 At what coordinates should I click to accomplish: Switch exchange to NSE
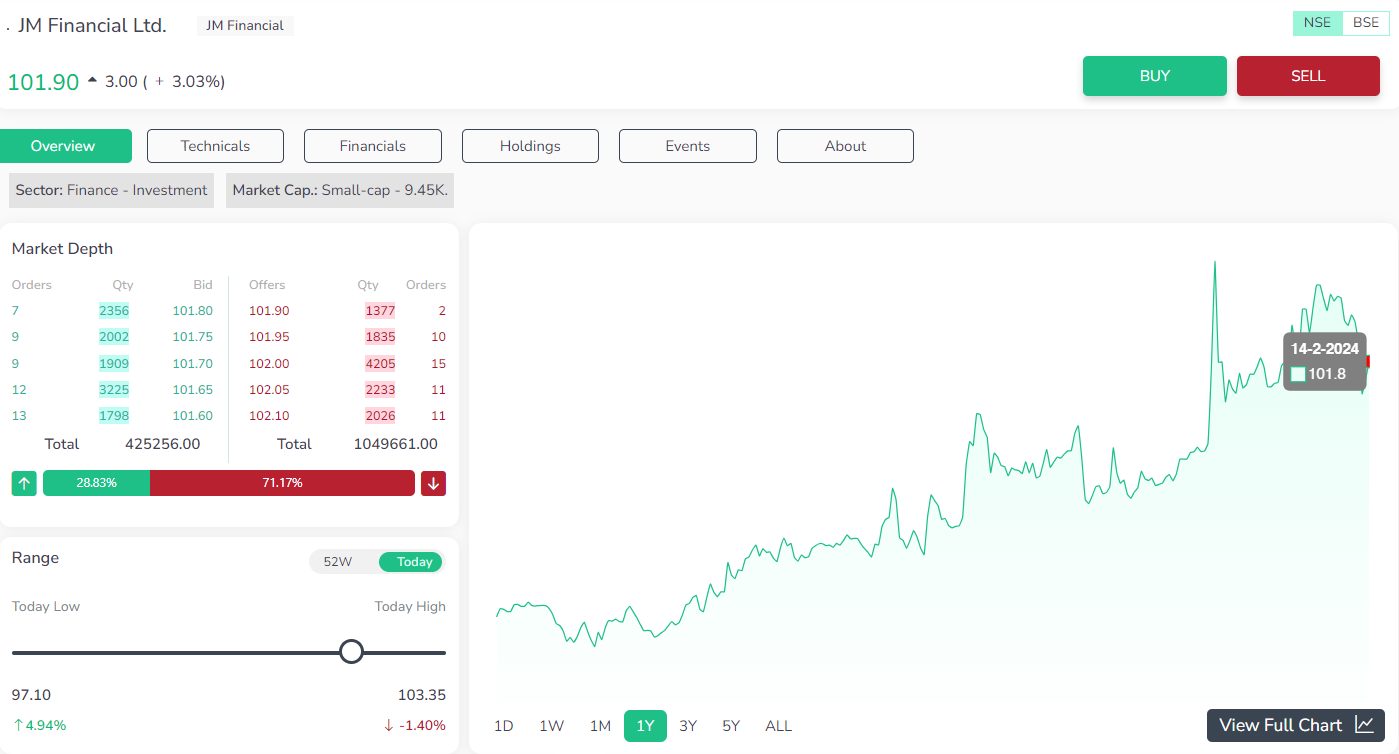point(1317,23)
